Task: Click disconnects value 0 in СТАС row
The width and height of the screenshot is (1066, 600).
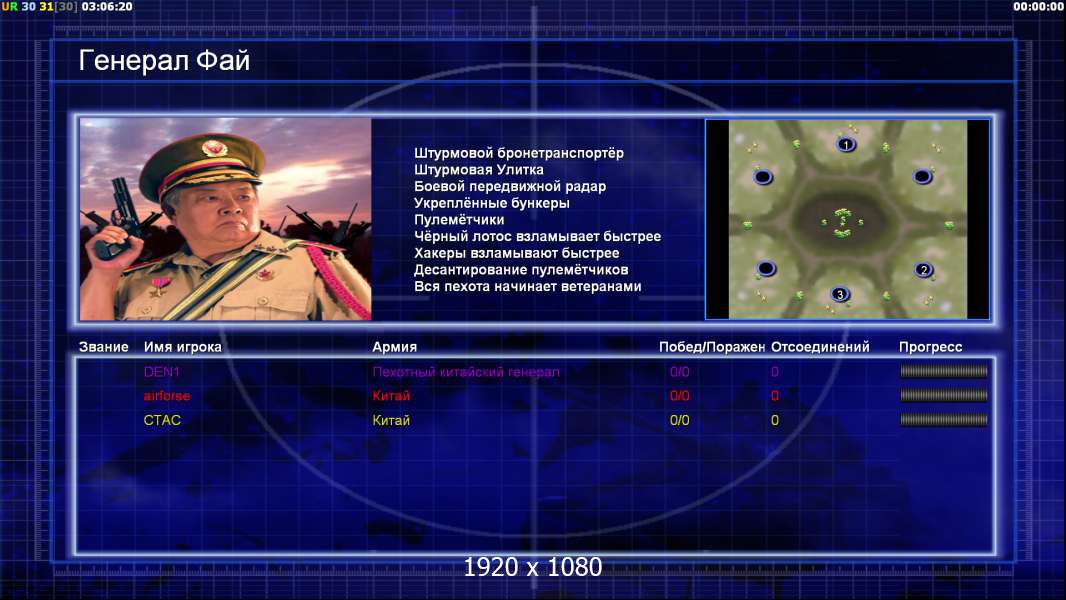Action: [x=774, y=420]
